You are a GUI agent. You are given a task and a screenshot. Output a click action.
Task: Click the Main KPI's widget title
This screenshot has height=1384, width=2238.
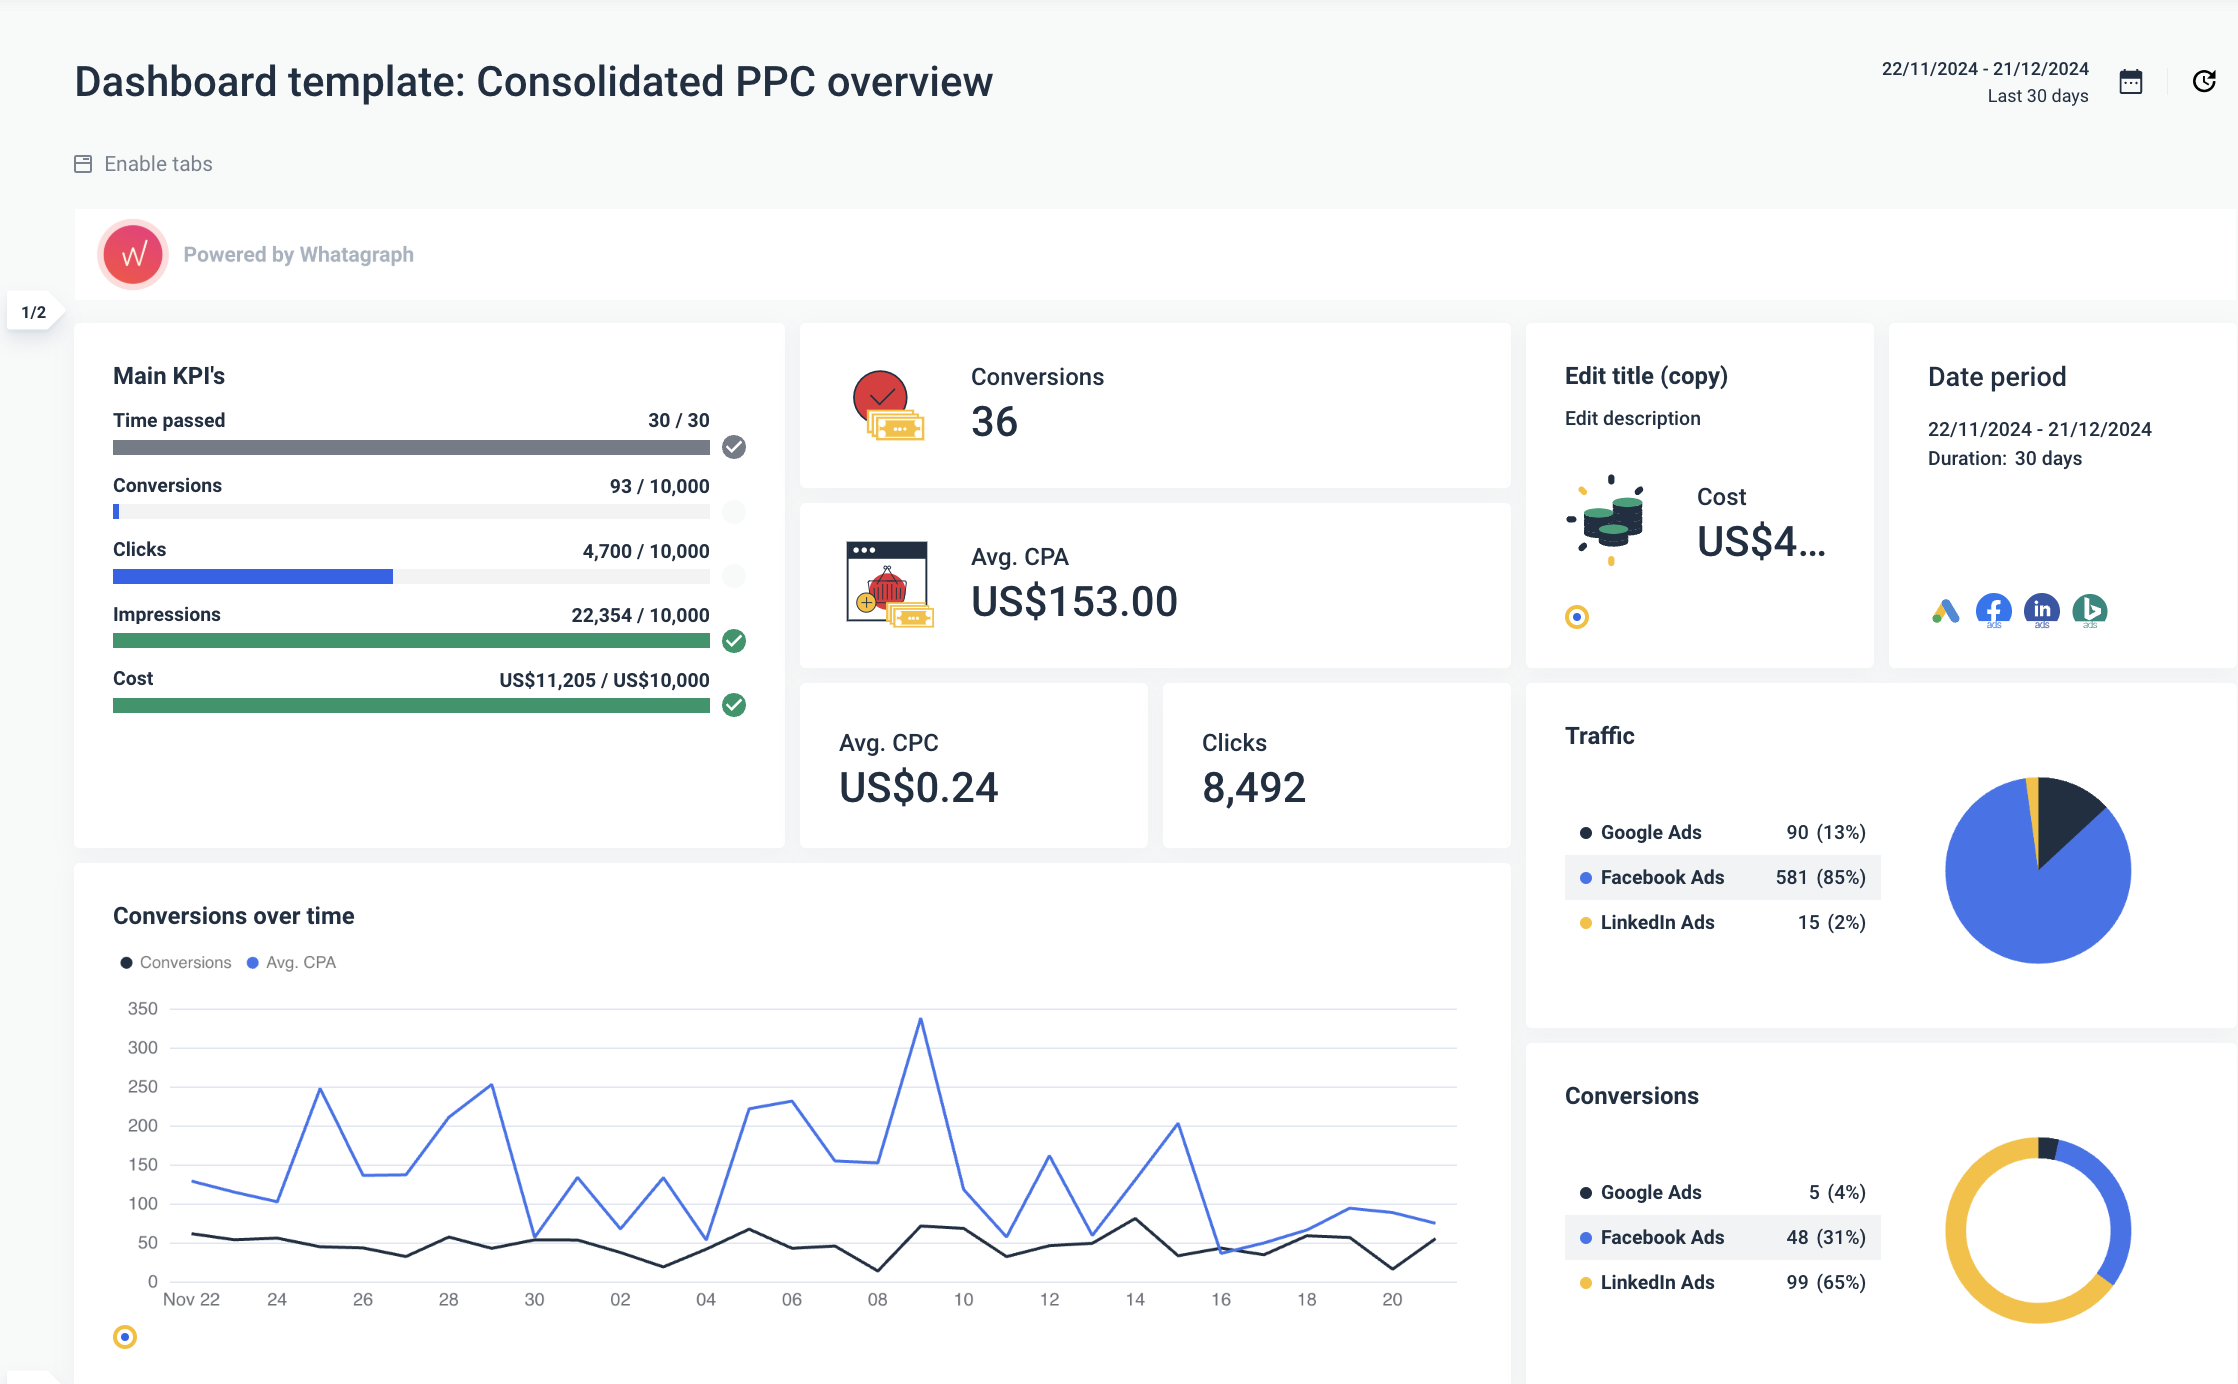(169, 376)
